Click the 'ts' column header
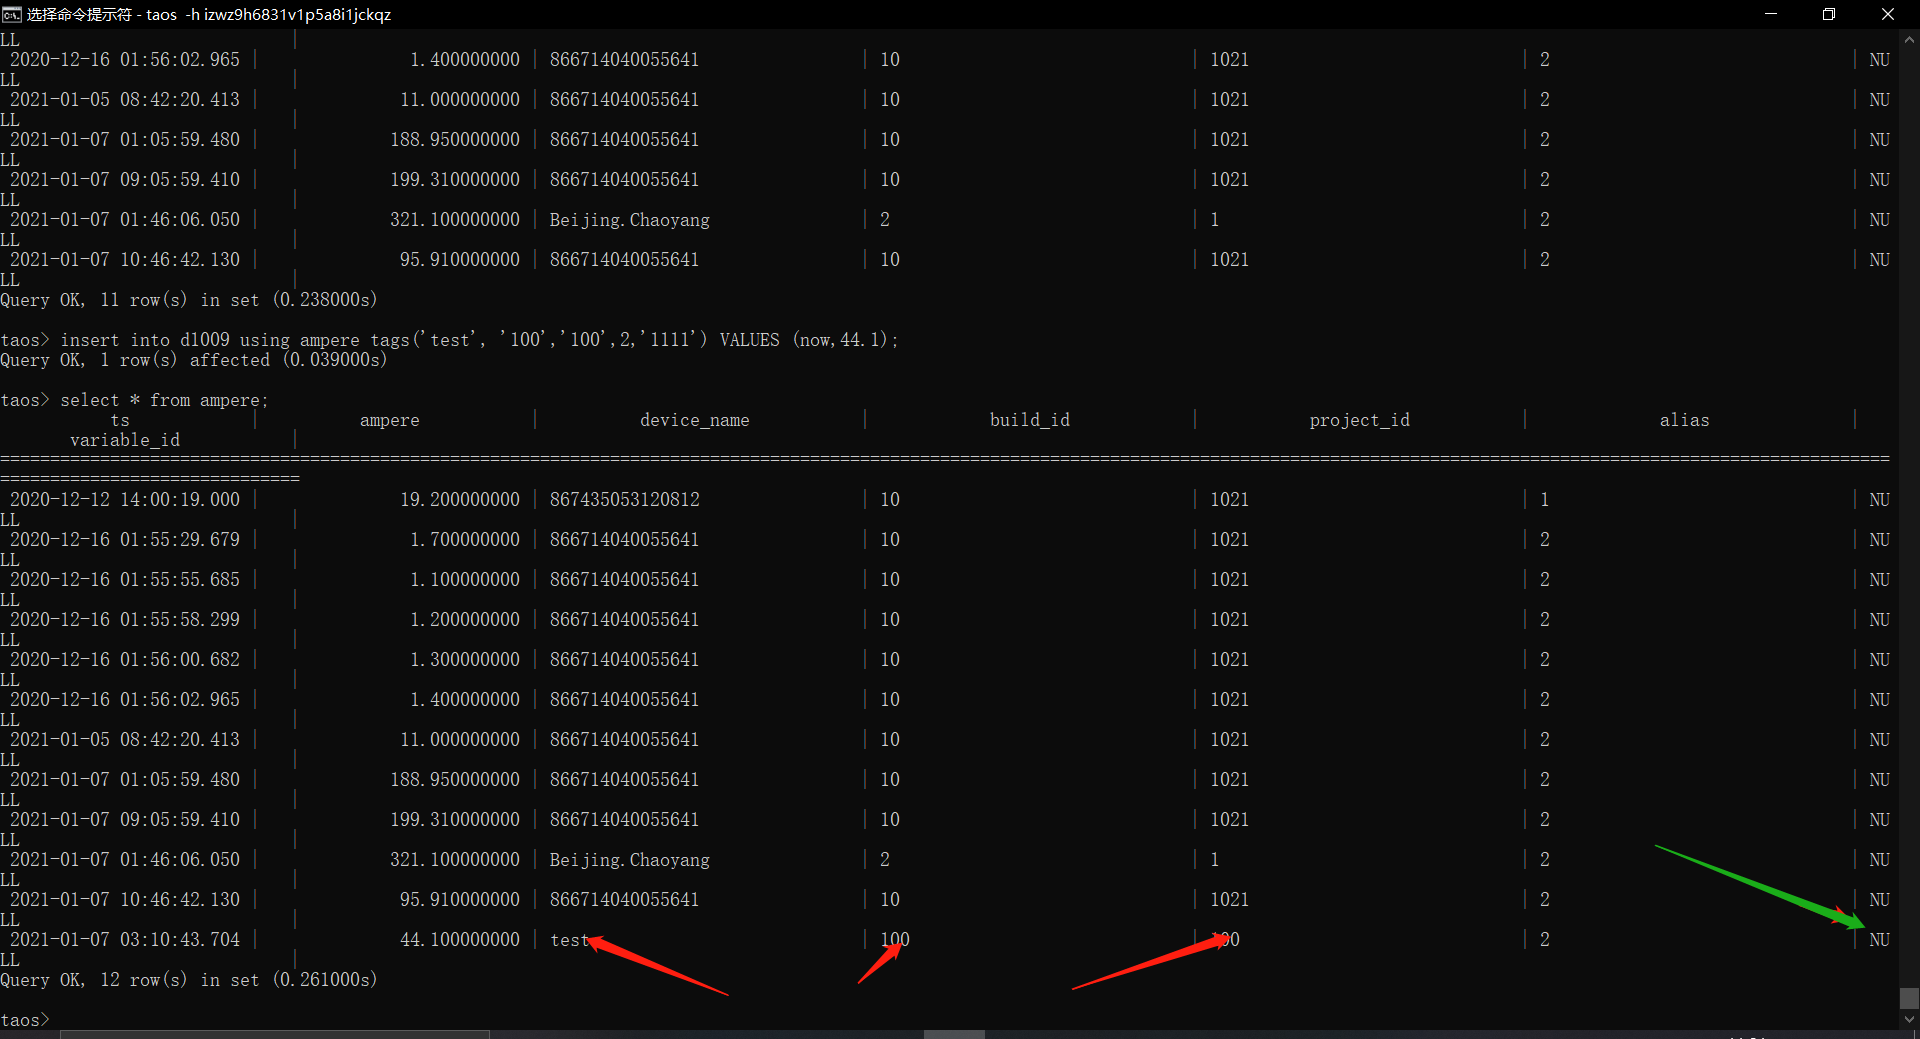The image size is (1920, 1039). [x=120, y=420]
